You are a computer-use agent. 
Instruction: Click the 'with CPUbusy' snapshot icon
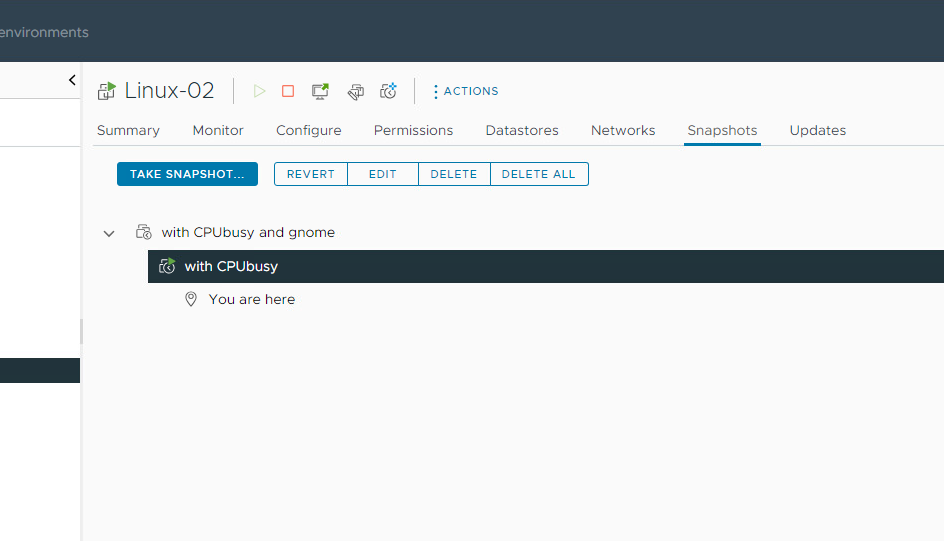(167, 266)
